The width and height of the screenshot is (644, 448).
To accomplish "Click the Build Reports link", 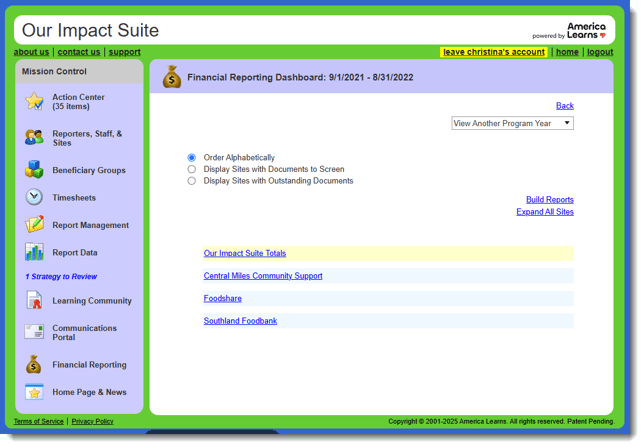I will pyautogui.click(x=549, y=200).
